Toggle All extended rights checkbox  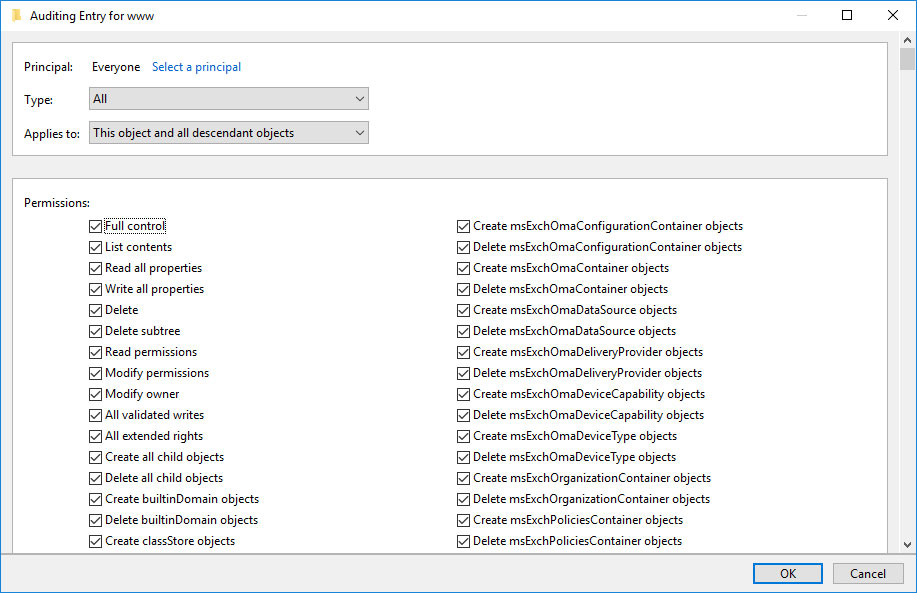[x=95, y=436]
